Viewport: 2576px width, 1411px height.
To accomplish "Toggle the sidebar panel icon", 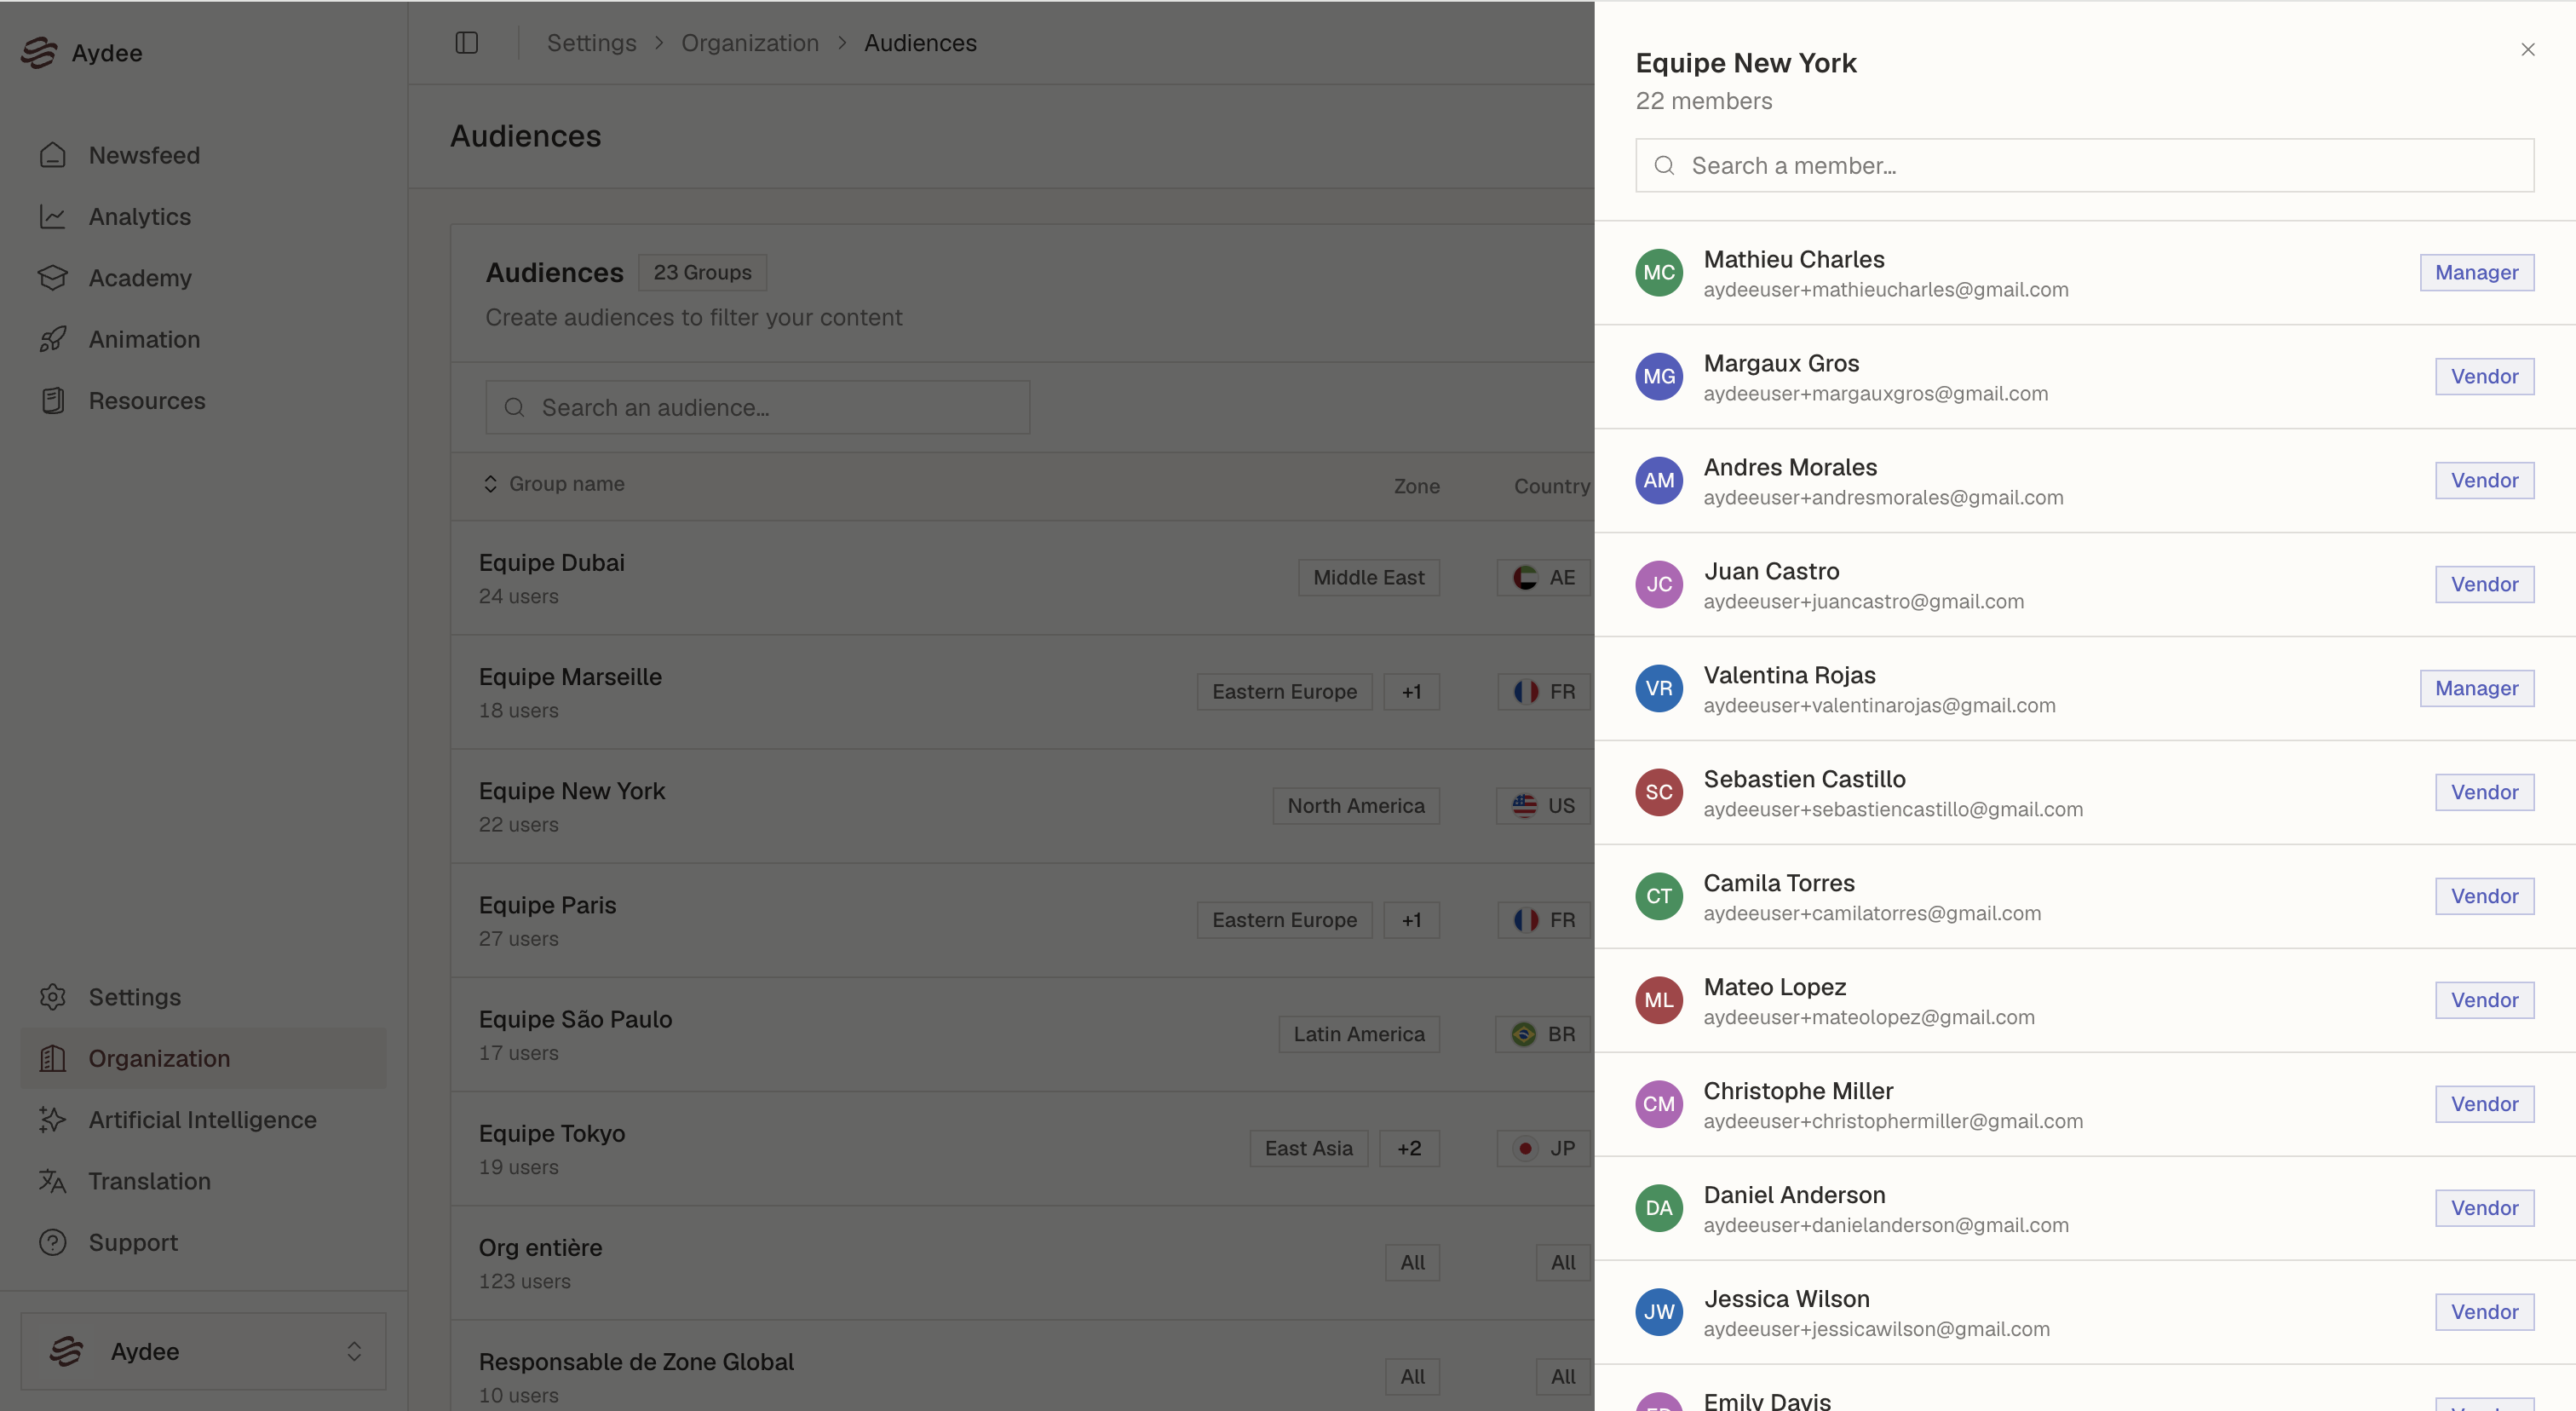I will 467,43.
